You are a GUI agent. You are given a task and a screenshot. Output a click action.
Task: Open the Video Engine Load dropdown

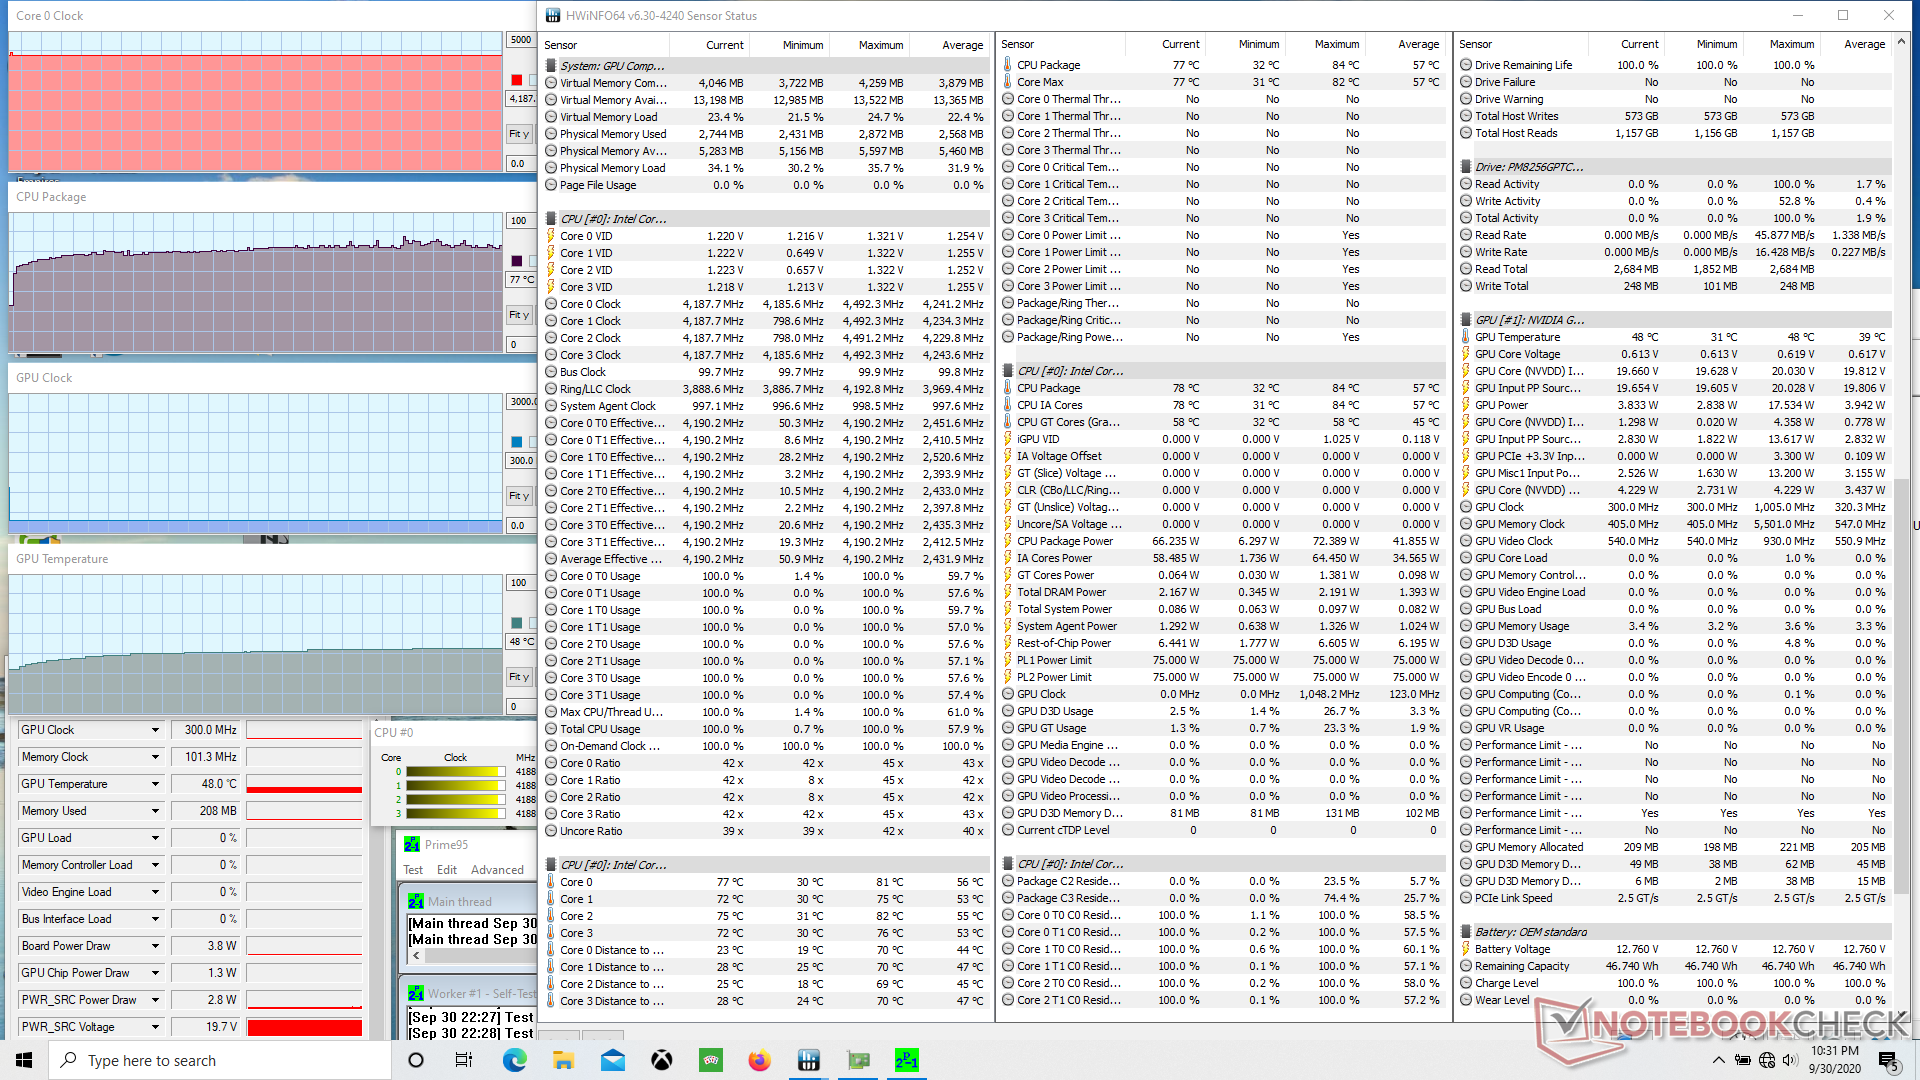[x=155, y=892]
